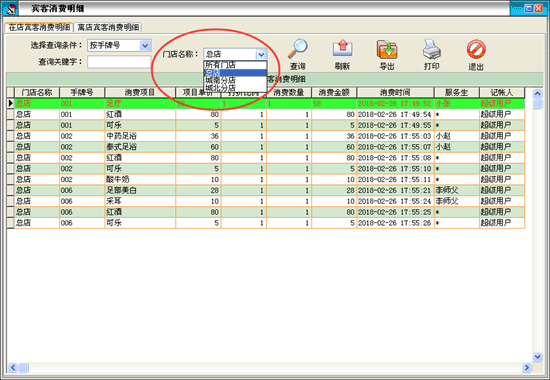Viewport: 550px width, 380px height.
Task: Click the application icon in title bar
Action: [x=9, y=8]
